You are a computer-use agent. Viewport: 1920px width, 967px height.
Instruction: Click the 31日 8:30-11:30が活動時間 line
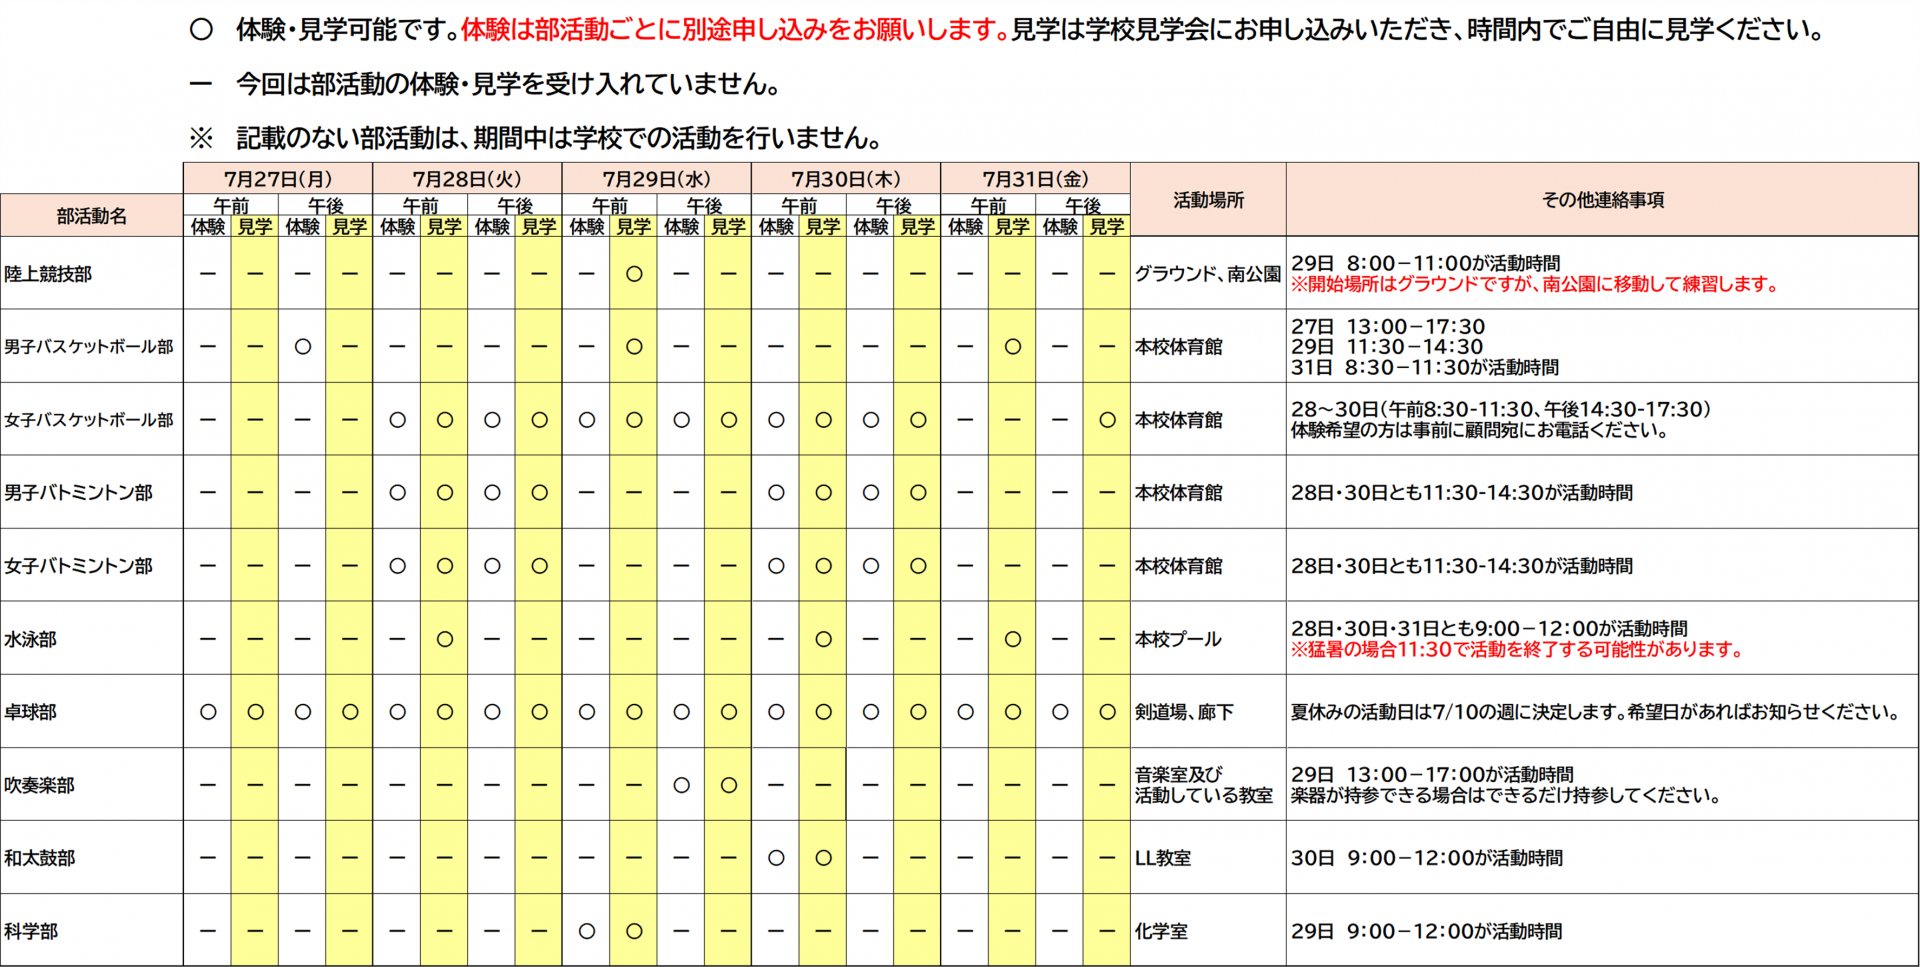(x=1425, y=367)
